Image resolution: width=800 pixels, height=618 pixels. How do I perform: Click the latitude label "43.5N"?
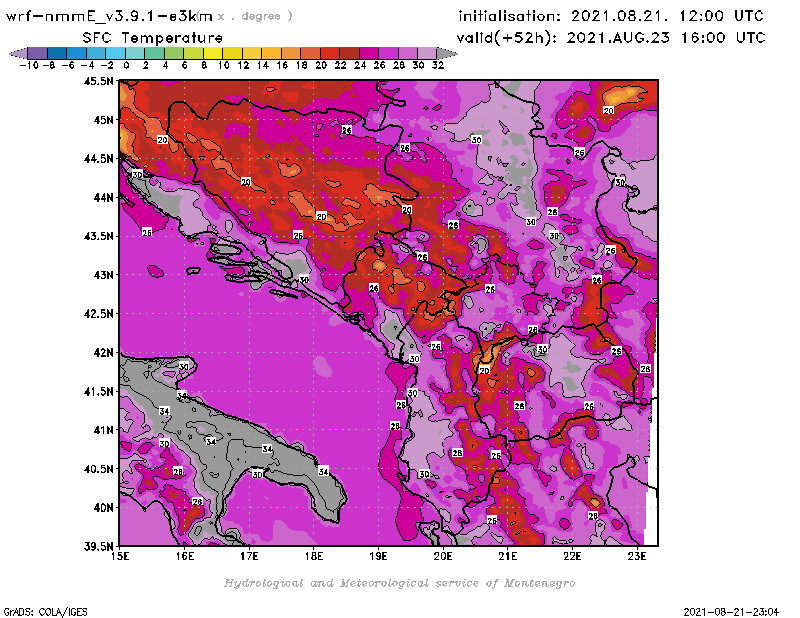point(98,236)
